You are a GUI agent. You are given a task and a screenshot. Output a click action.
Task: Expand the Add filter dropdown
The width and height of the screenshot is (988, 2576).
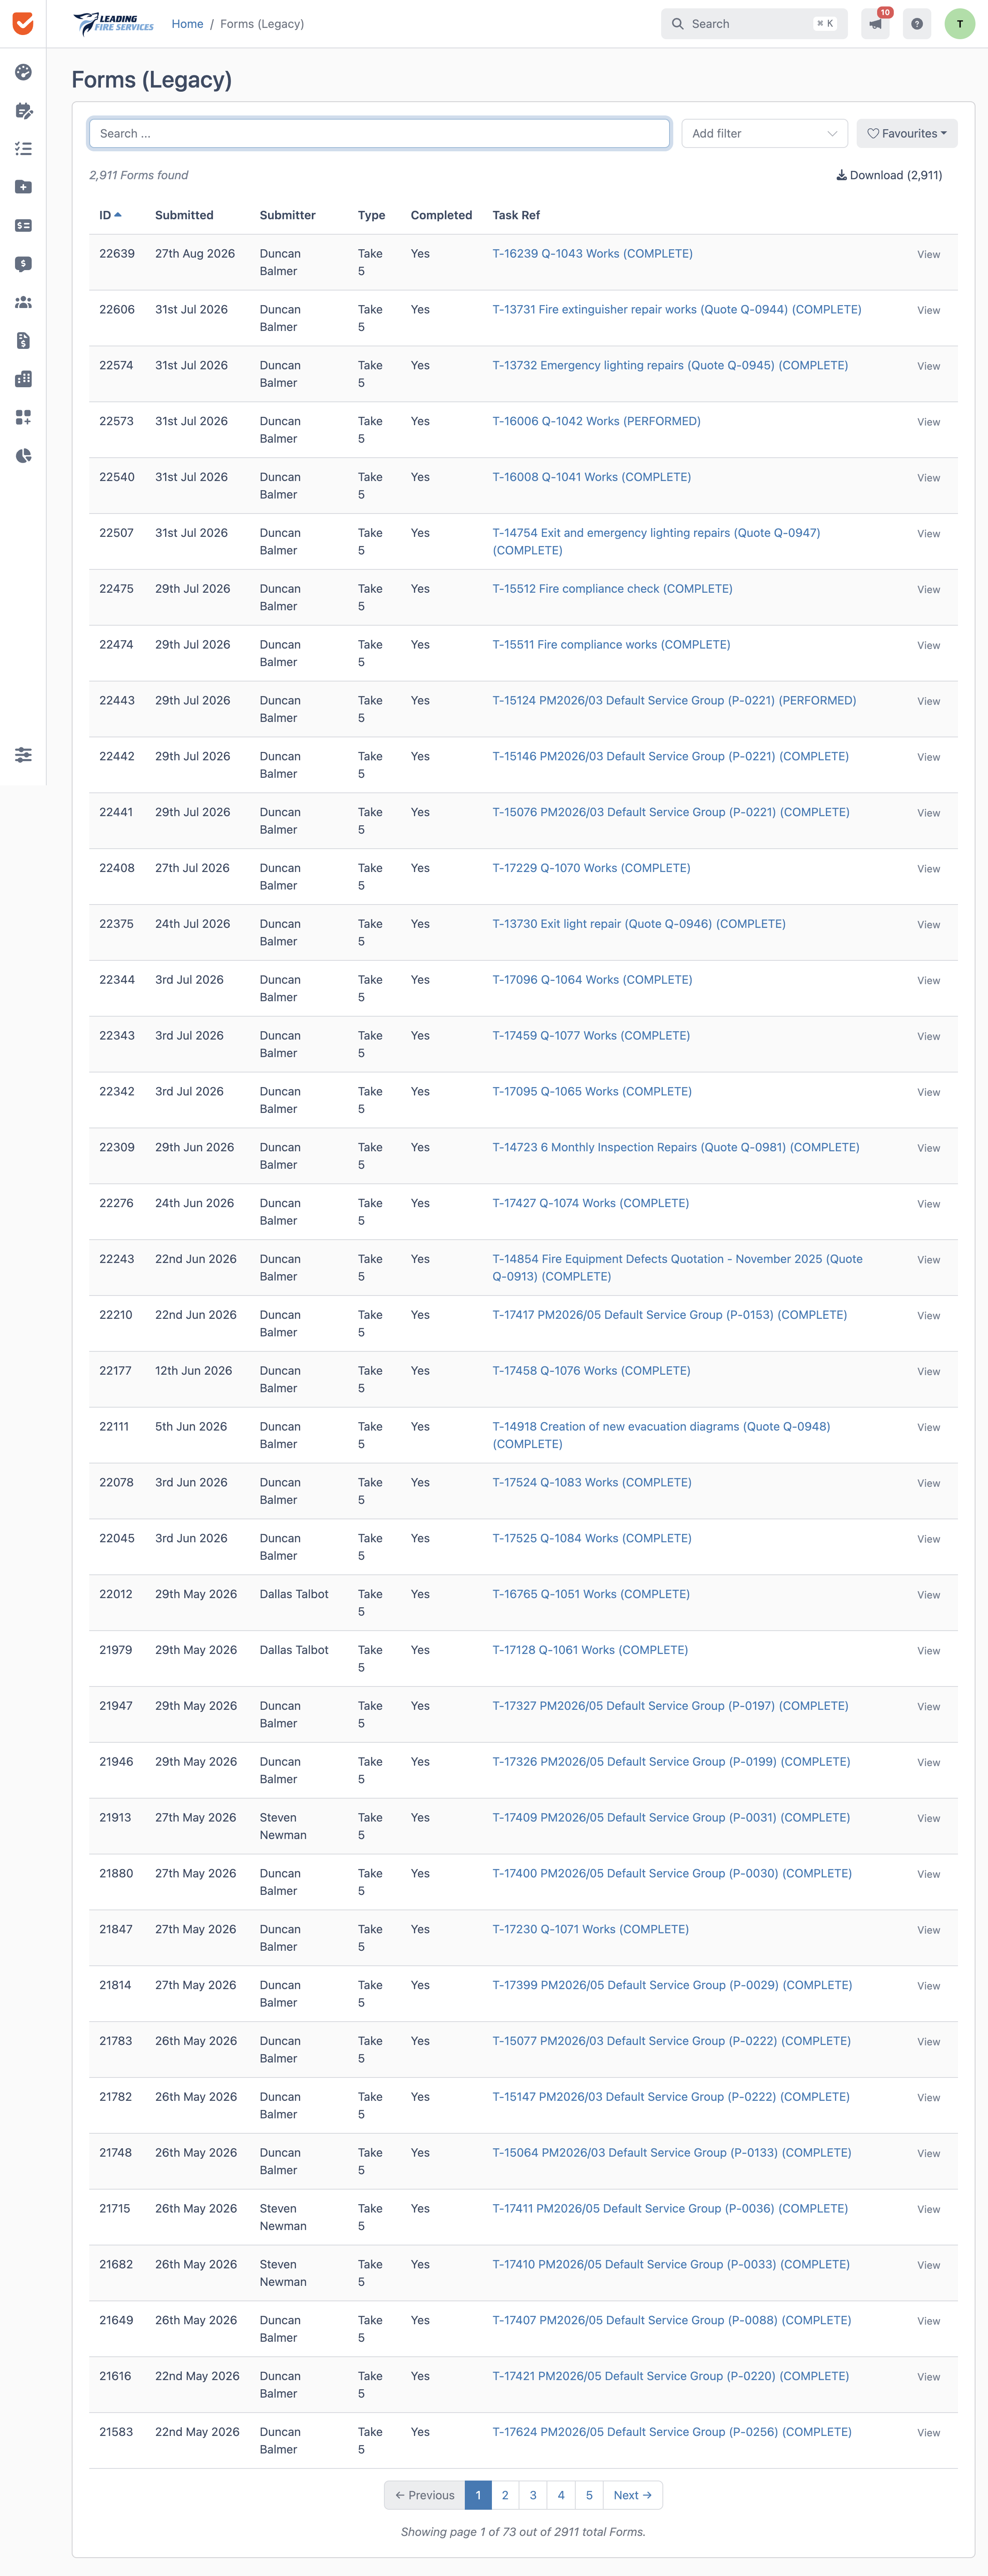[x=765, y=133]
